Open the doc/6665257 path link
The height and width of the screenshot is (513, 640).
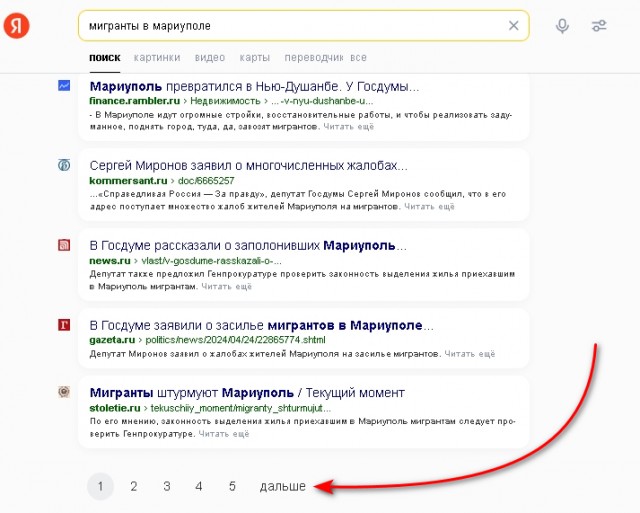click(206, 180)
